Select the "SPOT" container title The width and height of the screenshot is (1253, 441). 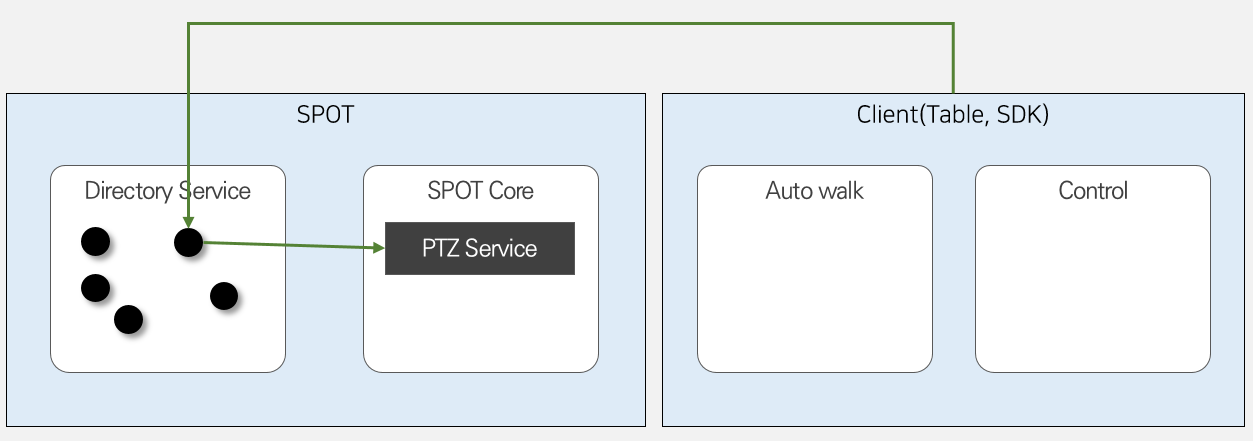[x=325, y=114]
